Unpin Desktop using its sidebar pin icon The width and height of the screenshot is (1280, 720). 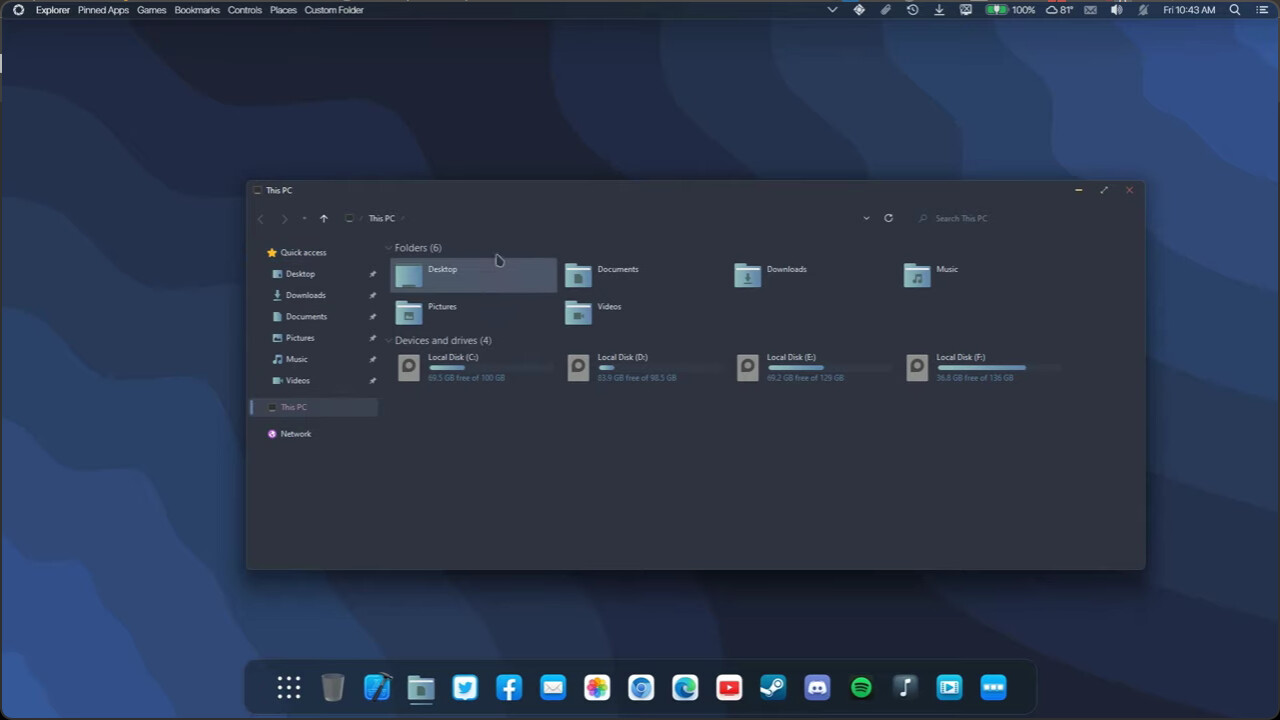tap(373, 274)
